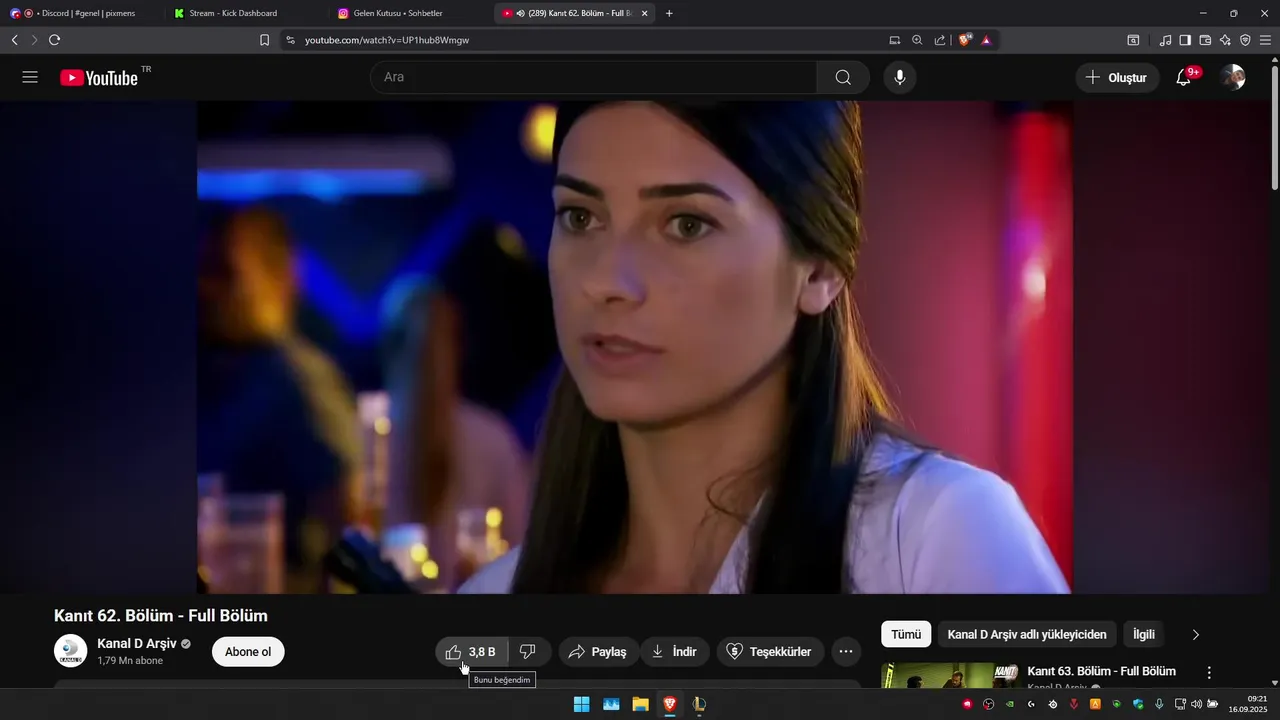Open the browser main hamburger menu

1266,40
